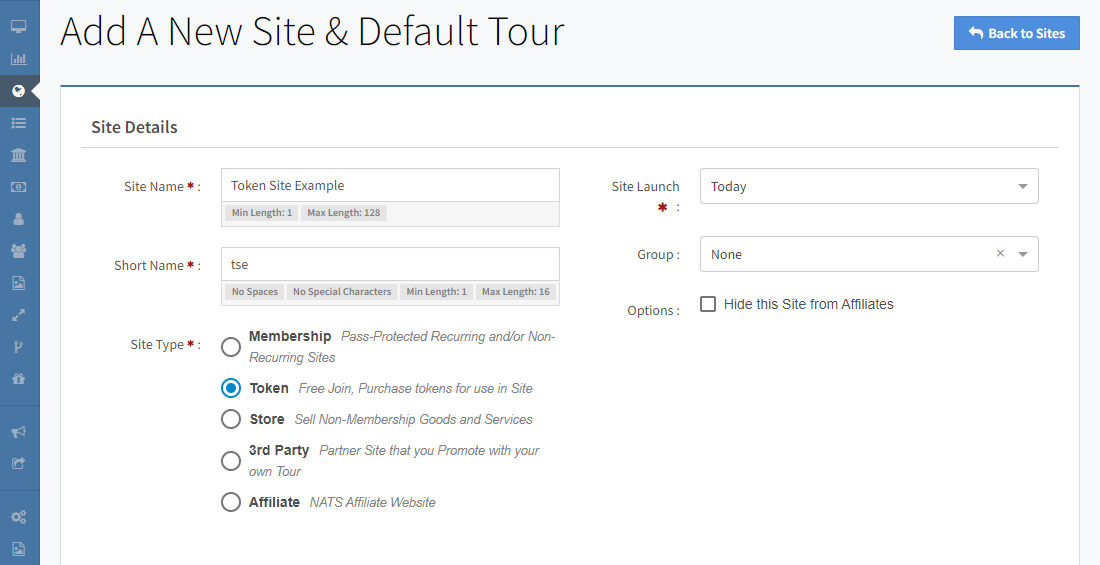The image size is (1100, 565).
Task: Click the monitor dashboard icon in sidebar
Action: 18,27
